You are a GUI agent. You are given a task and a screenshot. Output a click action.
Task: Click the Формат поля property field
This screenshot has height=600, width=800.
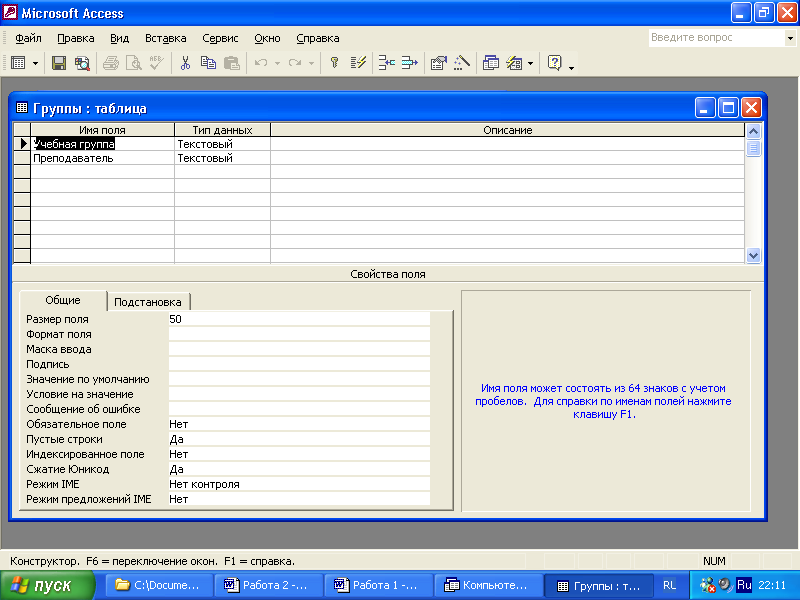tap(299, 334)
